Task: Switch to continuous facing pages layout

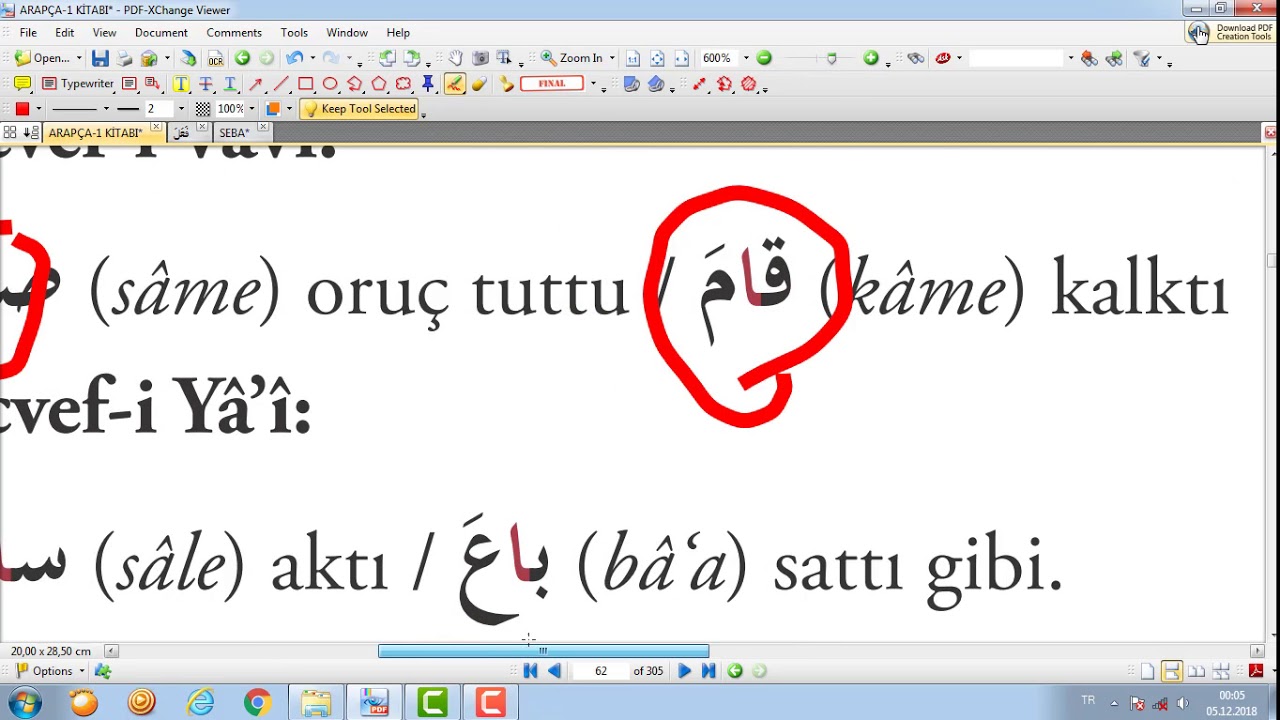Action: (1221, 671)
